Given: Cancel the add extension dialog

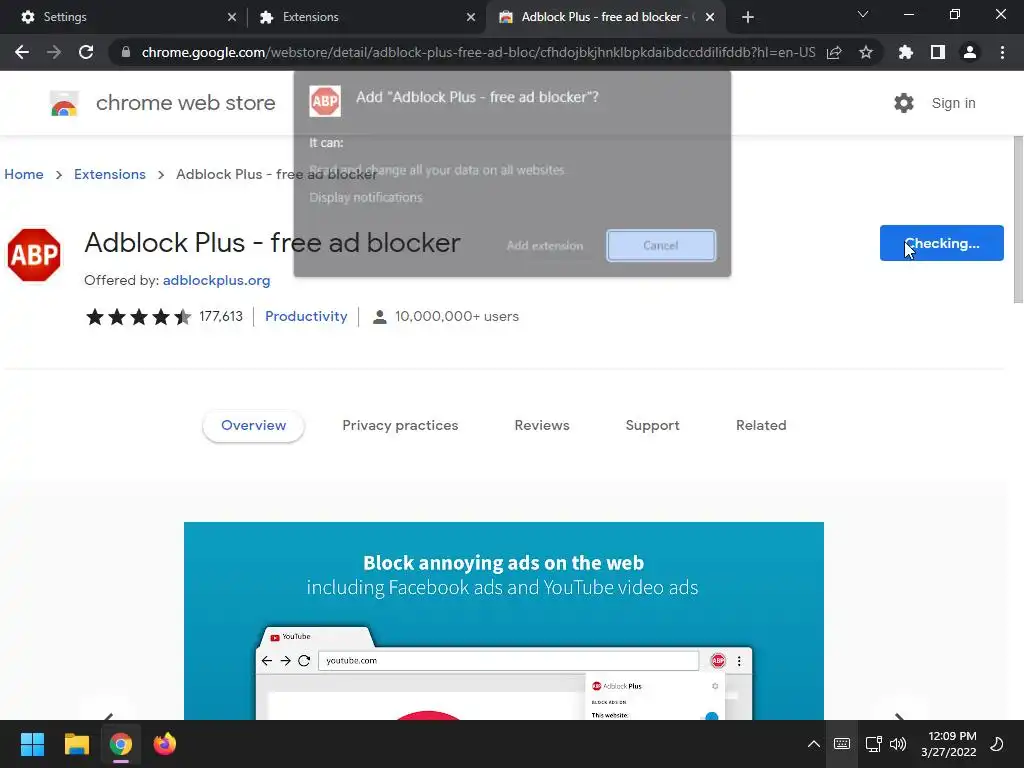Looking at the screenshot, I should tap(661, 246).
